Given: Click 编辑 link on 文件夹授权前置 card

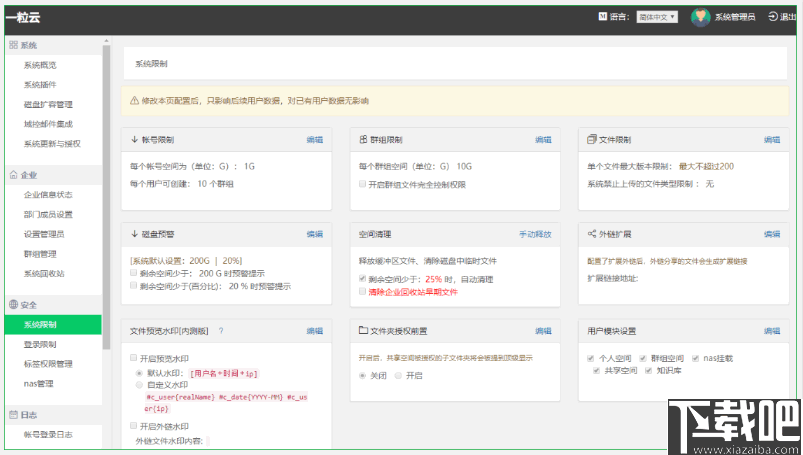Looking at the screenshot, I should pos(543,331).
